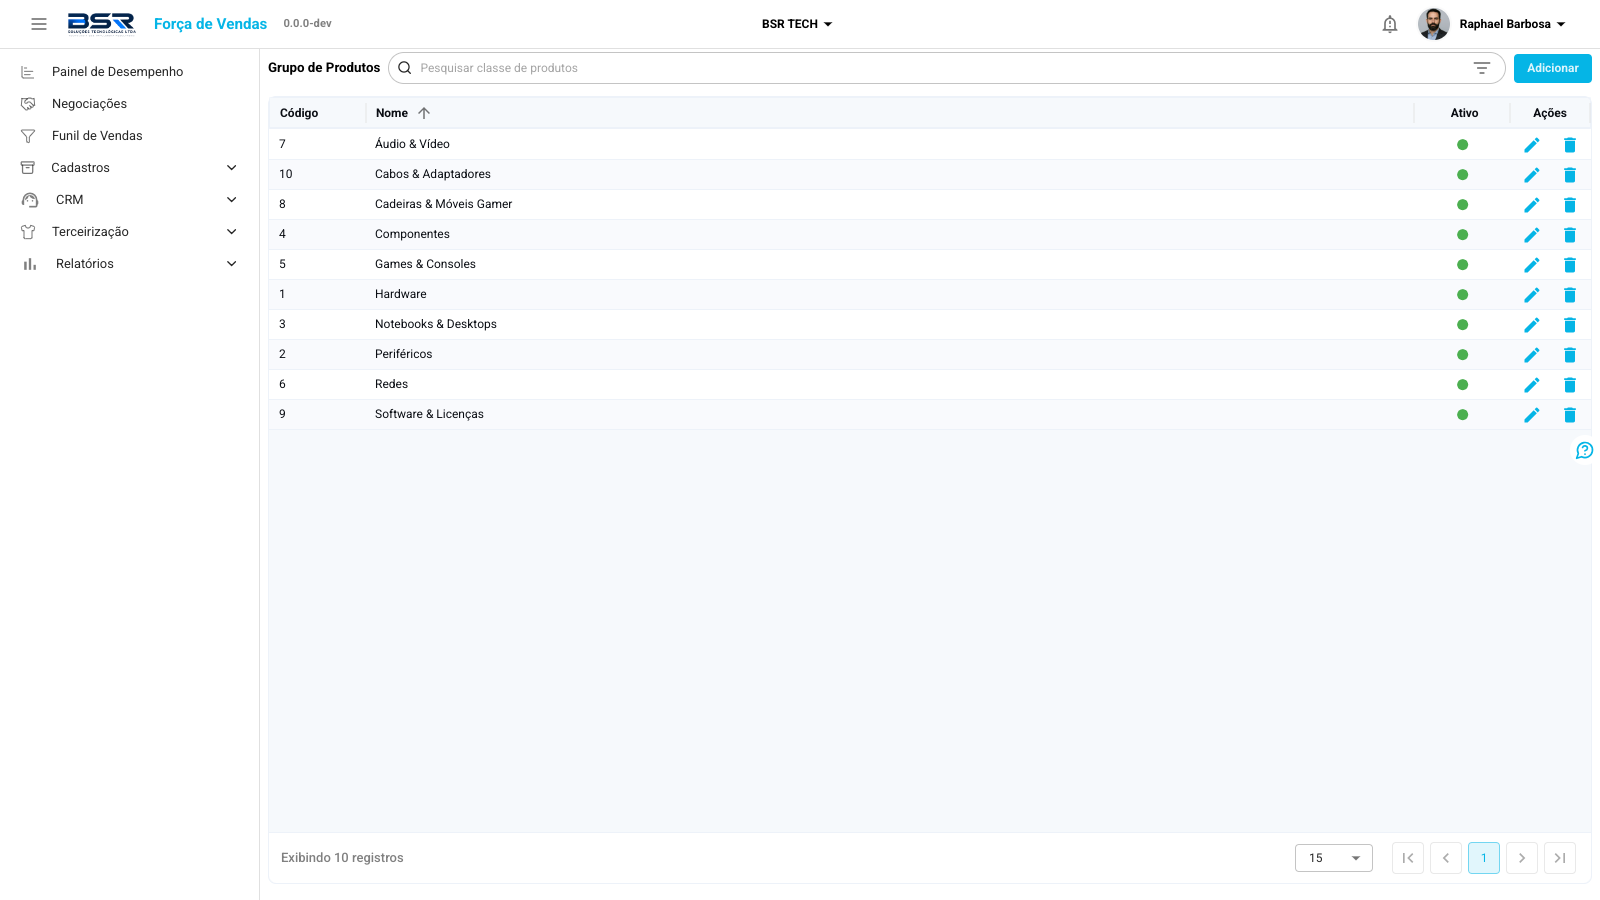The width and height of the screenshot is (1600, 900).
Task: Delete the Software & Licenças group
Action: pos(1570,415)
